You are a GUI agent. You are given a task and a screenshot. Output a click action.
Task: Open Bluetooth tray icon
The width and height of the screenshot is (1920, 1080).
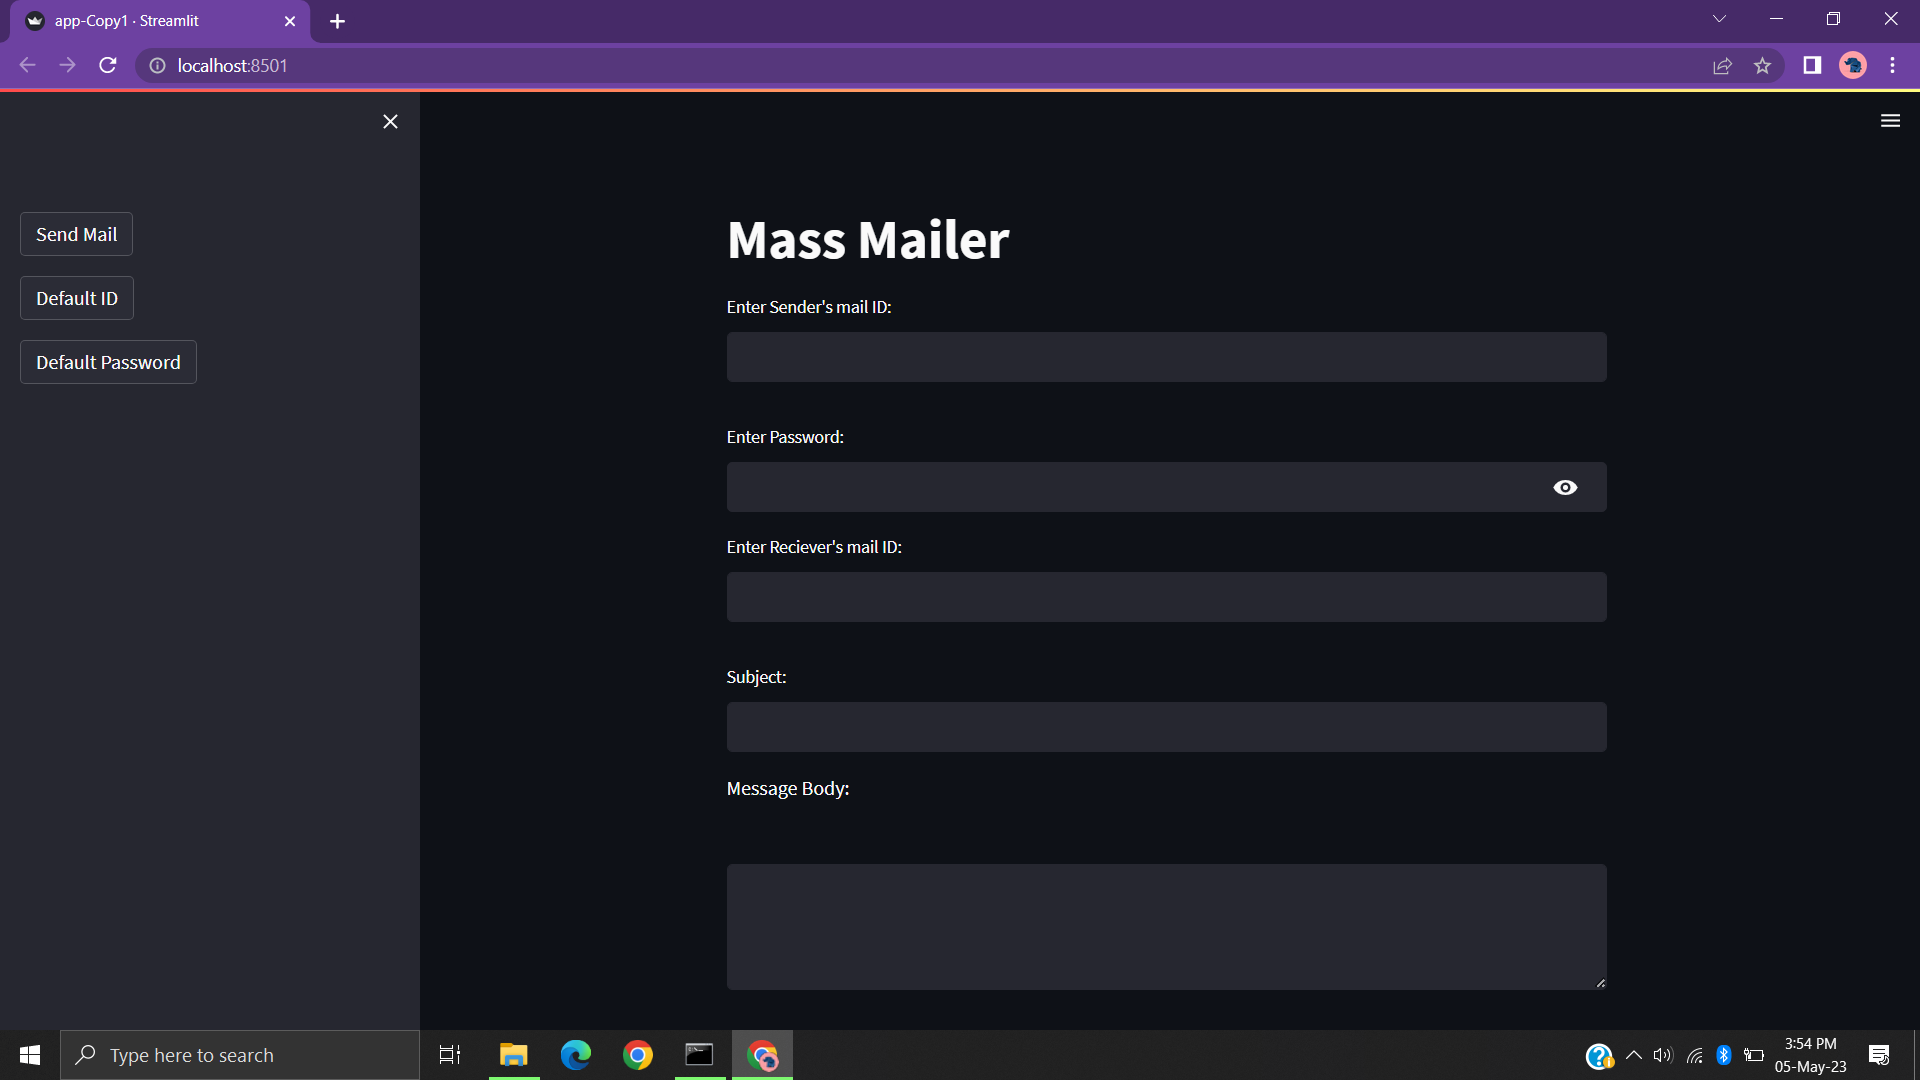[1724, 1055]
